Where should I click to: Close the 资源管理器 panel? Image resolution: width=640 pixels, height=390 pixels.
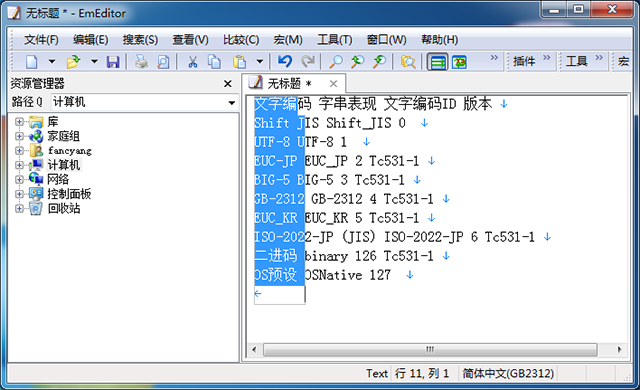click(228, 84)
